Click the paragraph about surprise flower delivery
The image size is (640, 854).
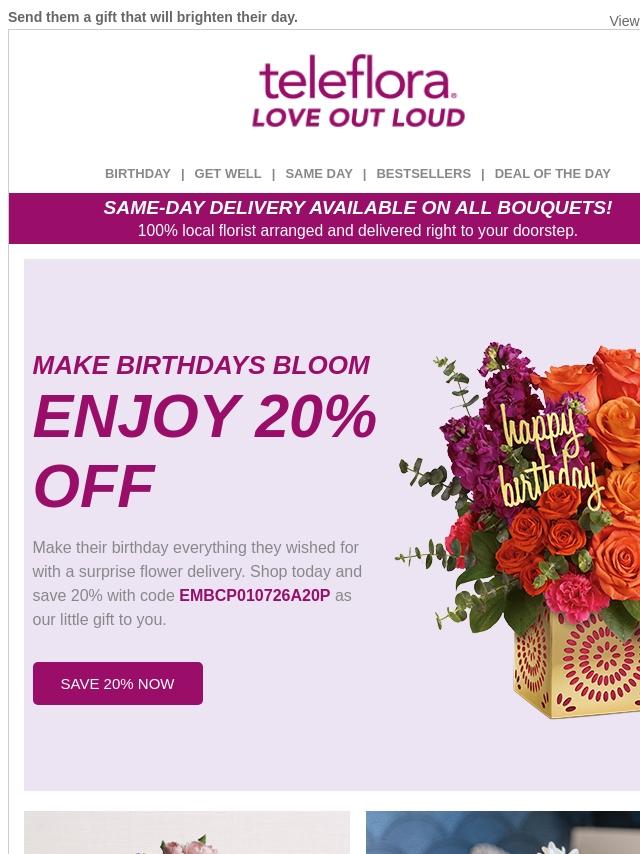196,583
